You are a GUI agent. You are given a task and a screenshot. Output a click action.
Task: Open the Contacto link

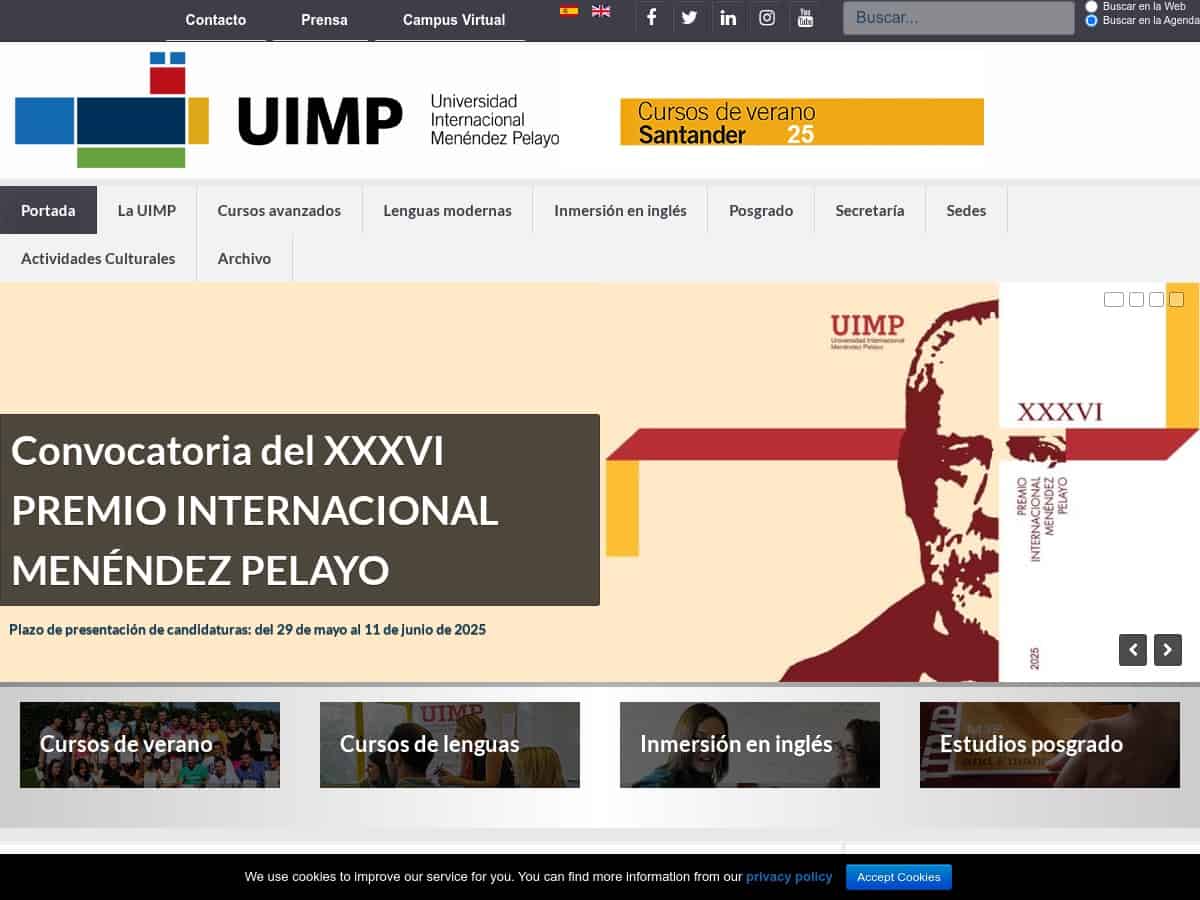[x=216, y=20]
